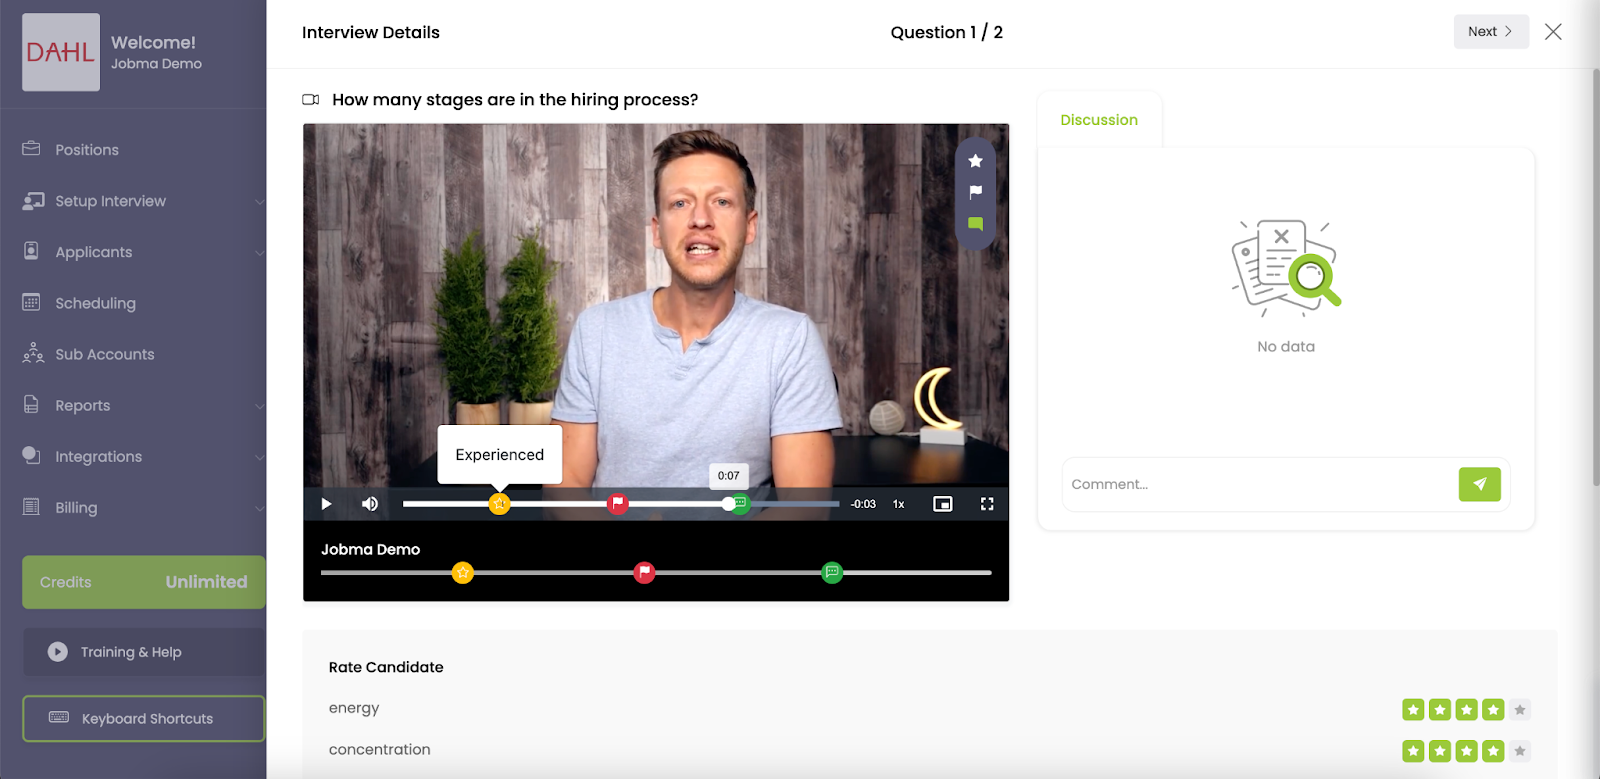
Task: Open Integrations menu item
Action: (x=99, y=456)
